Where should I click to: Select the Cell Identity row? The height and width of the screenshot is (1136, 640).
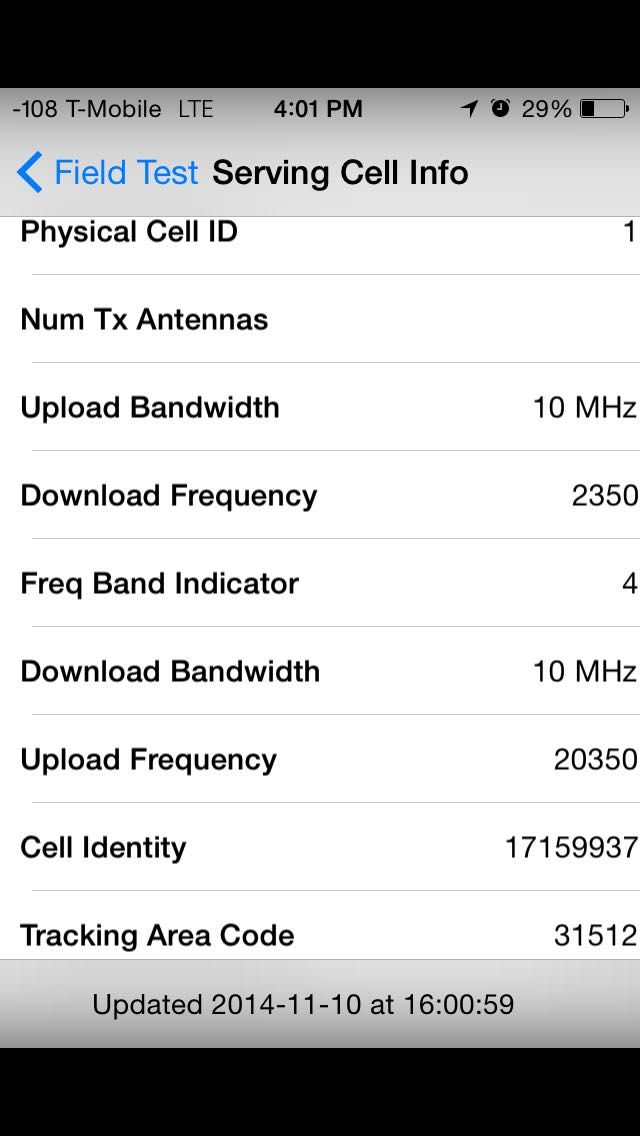pyautogui.click(x=320, y=848)
